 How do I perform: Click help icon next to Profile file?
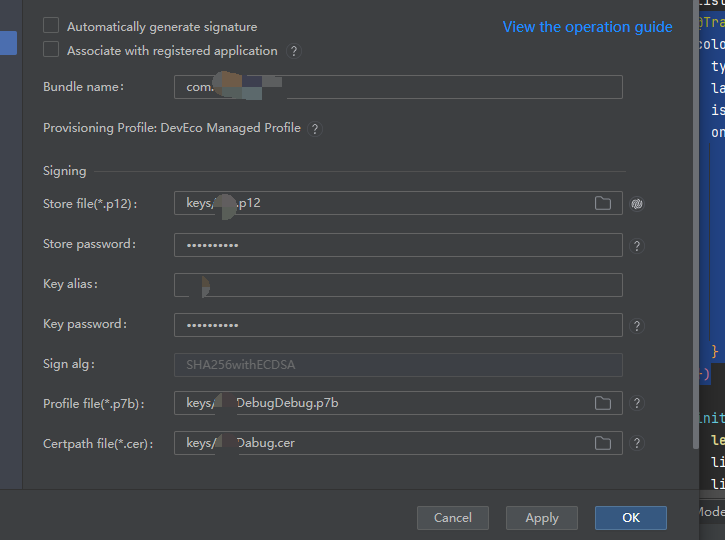637,403
